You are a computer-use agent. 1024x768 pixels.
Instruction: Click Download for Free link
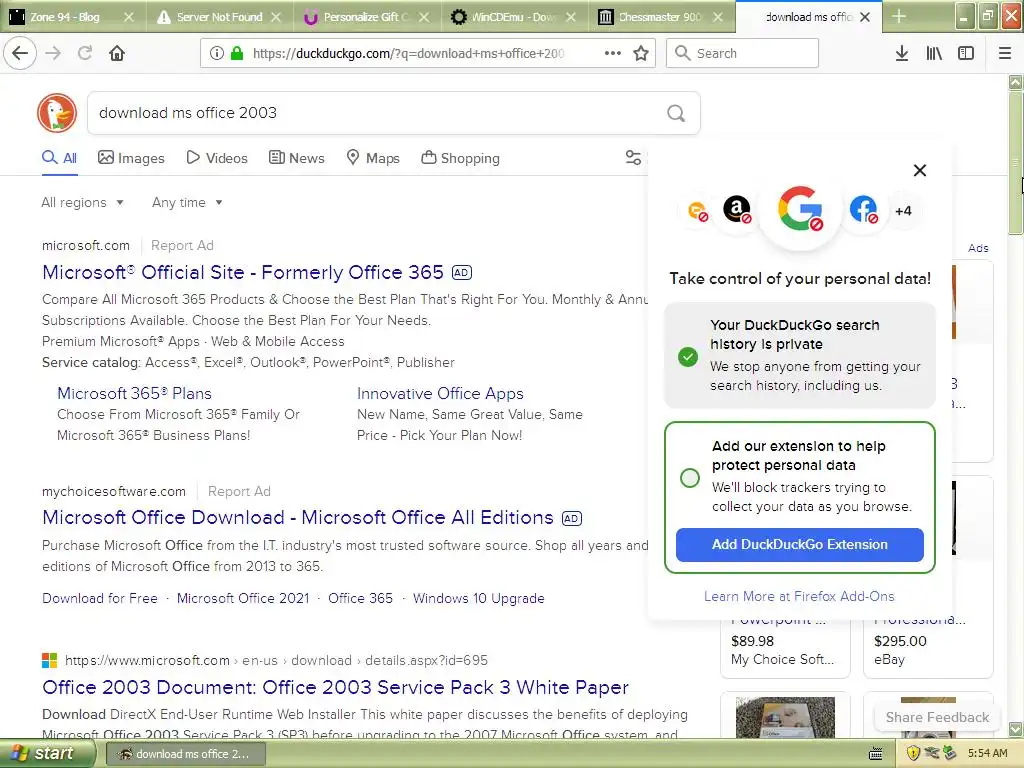[x=100, y=598]
